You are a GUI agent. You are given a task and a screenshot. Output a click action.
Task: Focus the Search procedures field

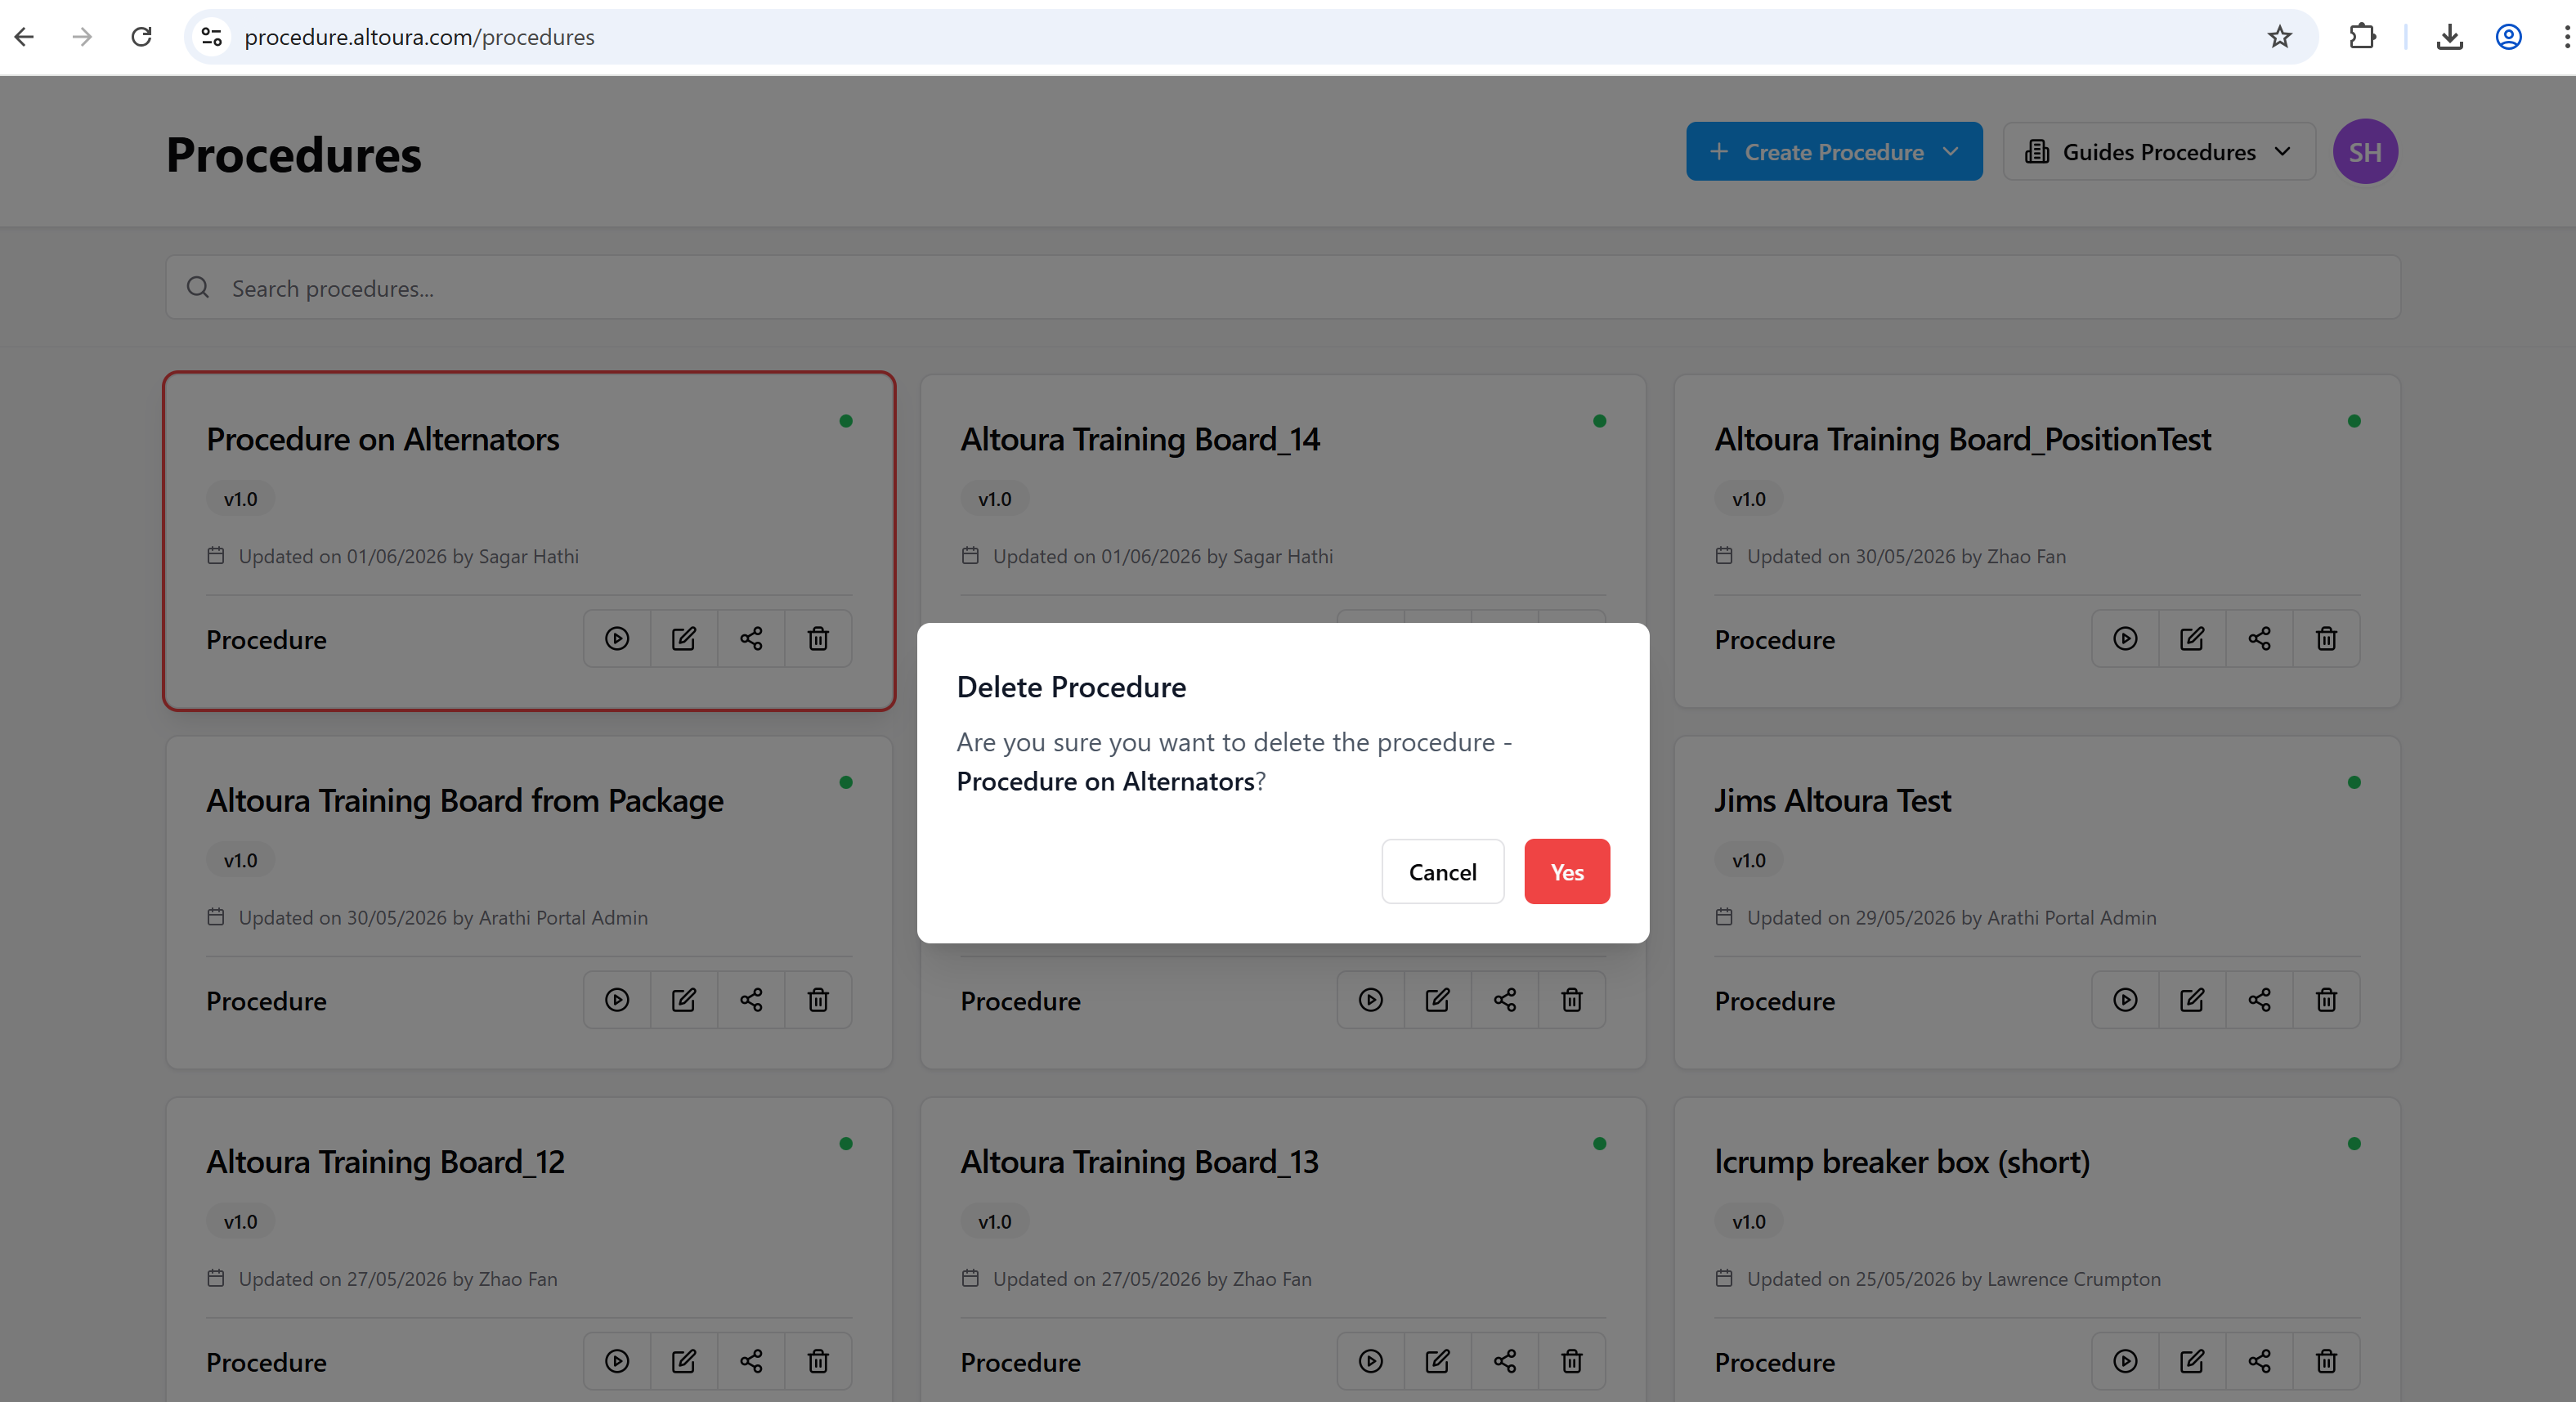coord(1283,288)
